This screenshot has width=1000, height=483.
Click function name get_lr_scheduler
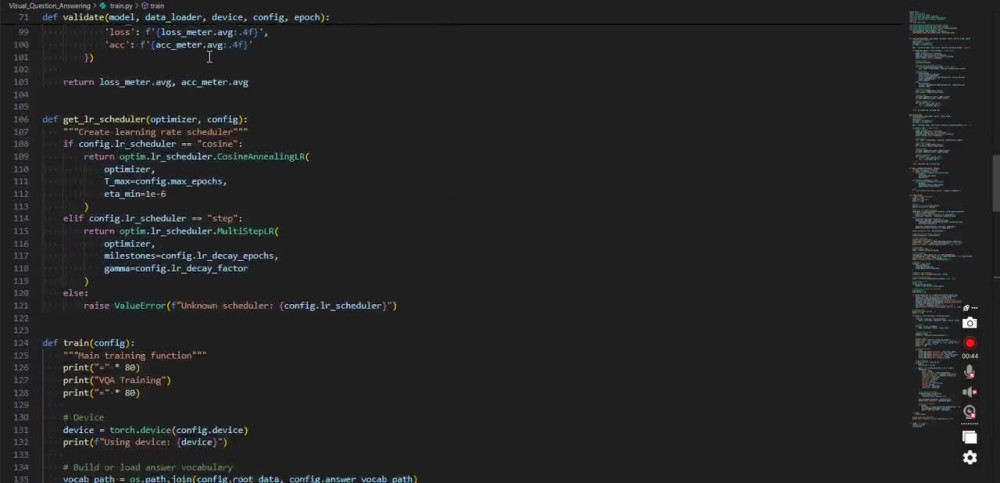point(103,119)
